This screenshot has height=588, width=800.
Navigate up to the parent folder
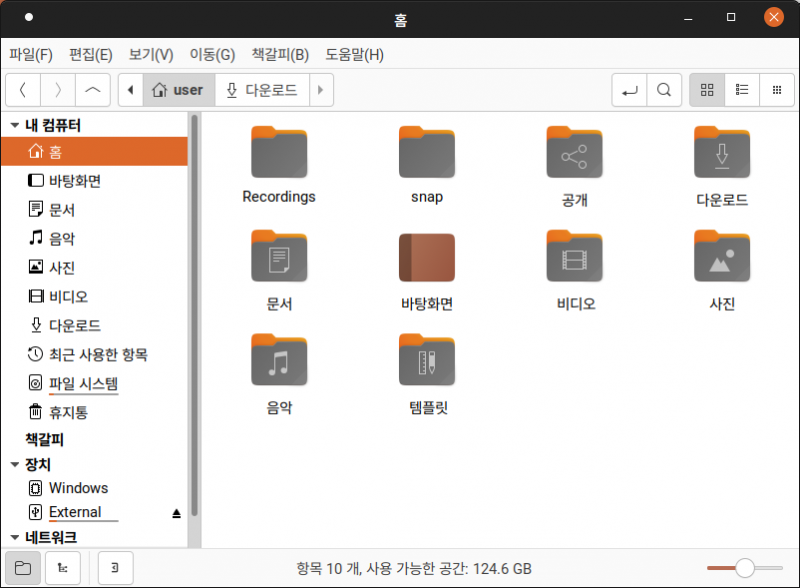[93, 89]
